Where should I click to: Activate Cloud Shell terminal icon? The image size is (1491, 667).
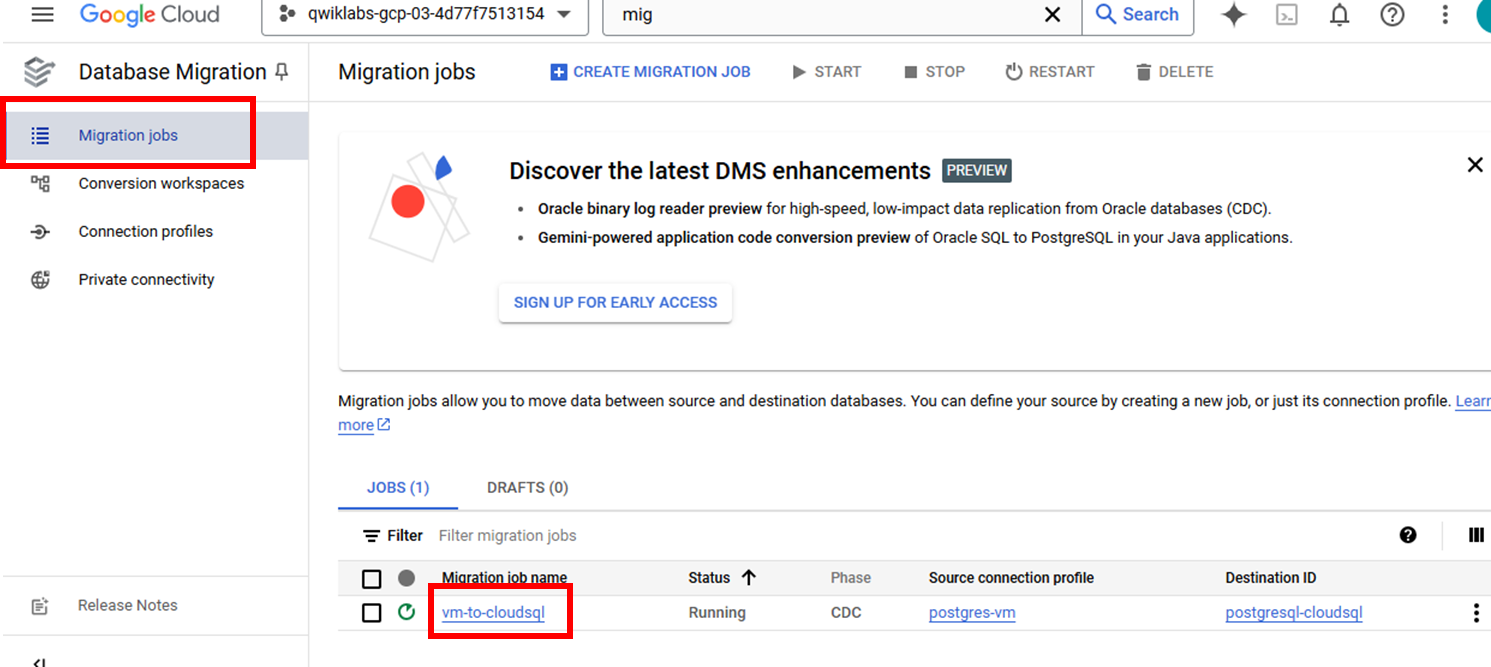pos(1288,15)
